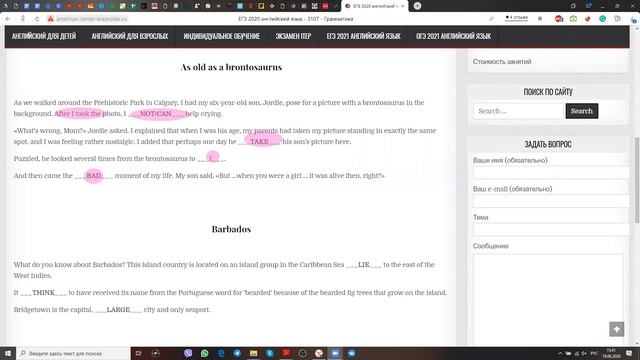Click the taskbar clock

click(x=611, y=353)
